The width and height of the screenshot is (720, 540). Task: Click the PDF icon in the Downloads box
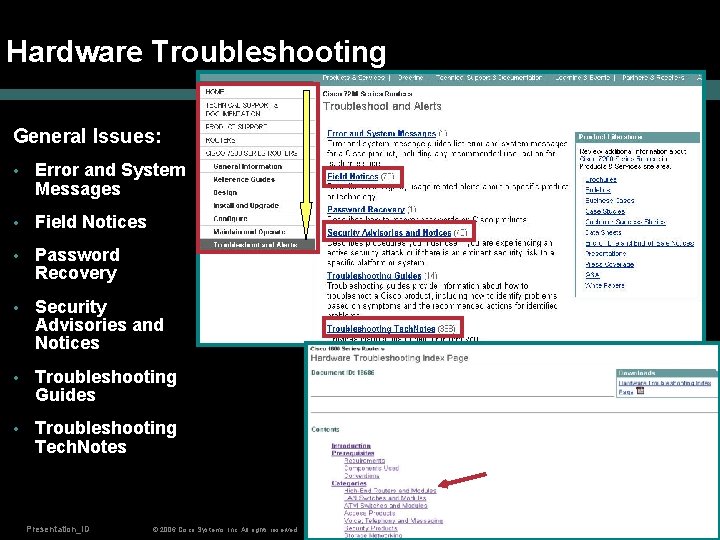(640, 391)
